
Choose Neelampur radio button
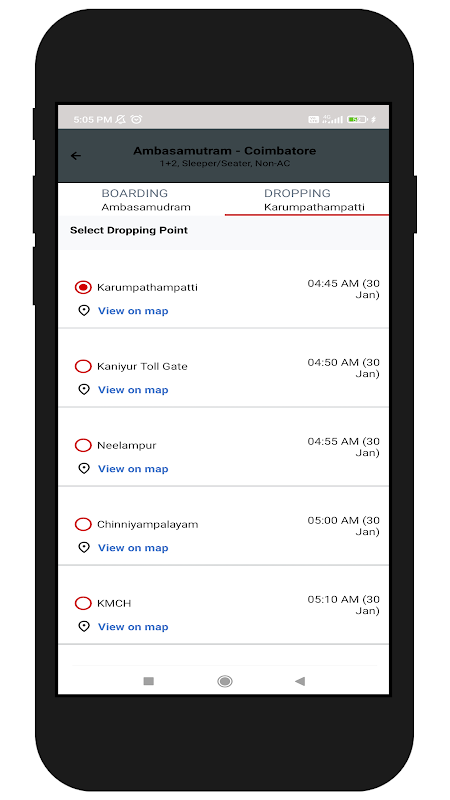pyautogui.click(x=83, y=445)
